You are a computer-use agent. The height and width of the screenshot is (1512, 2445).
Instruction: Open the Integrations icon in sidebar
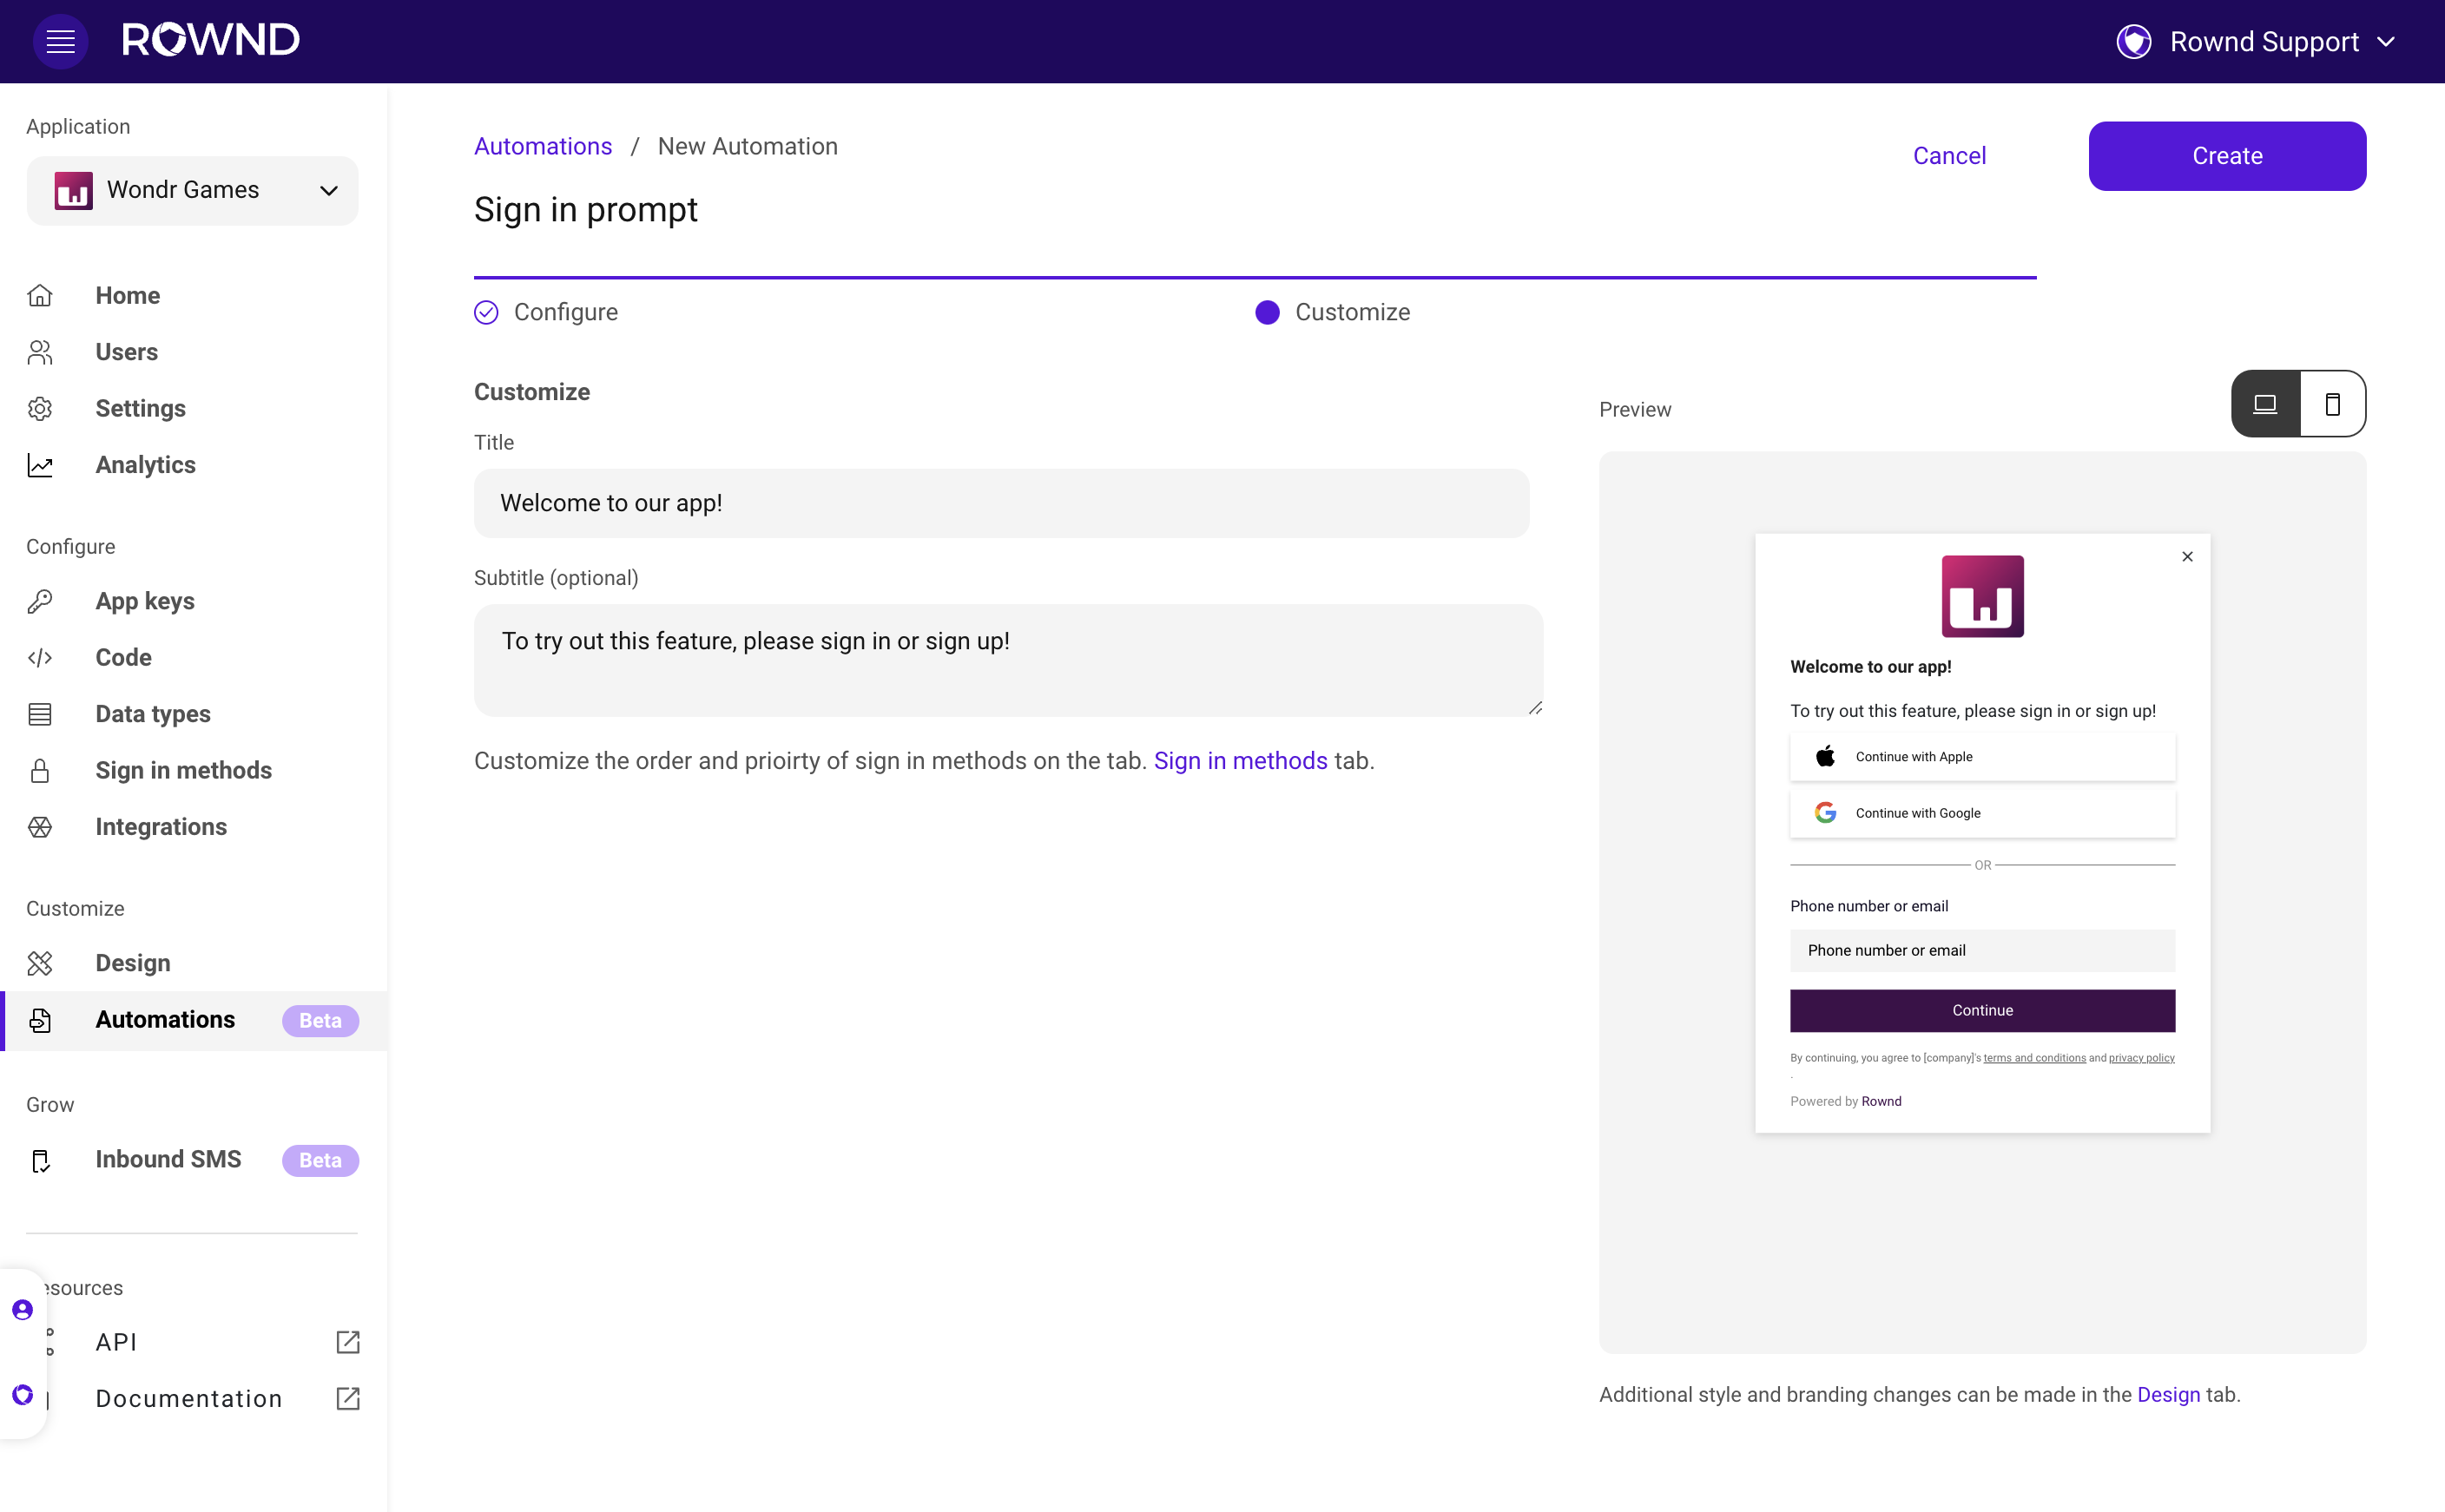coord(40,827)
